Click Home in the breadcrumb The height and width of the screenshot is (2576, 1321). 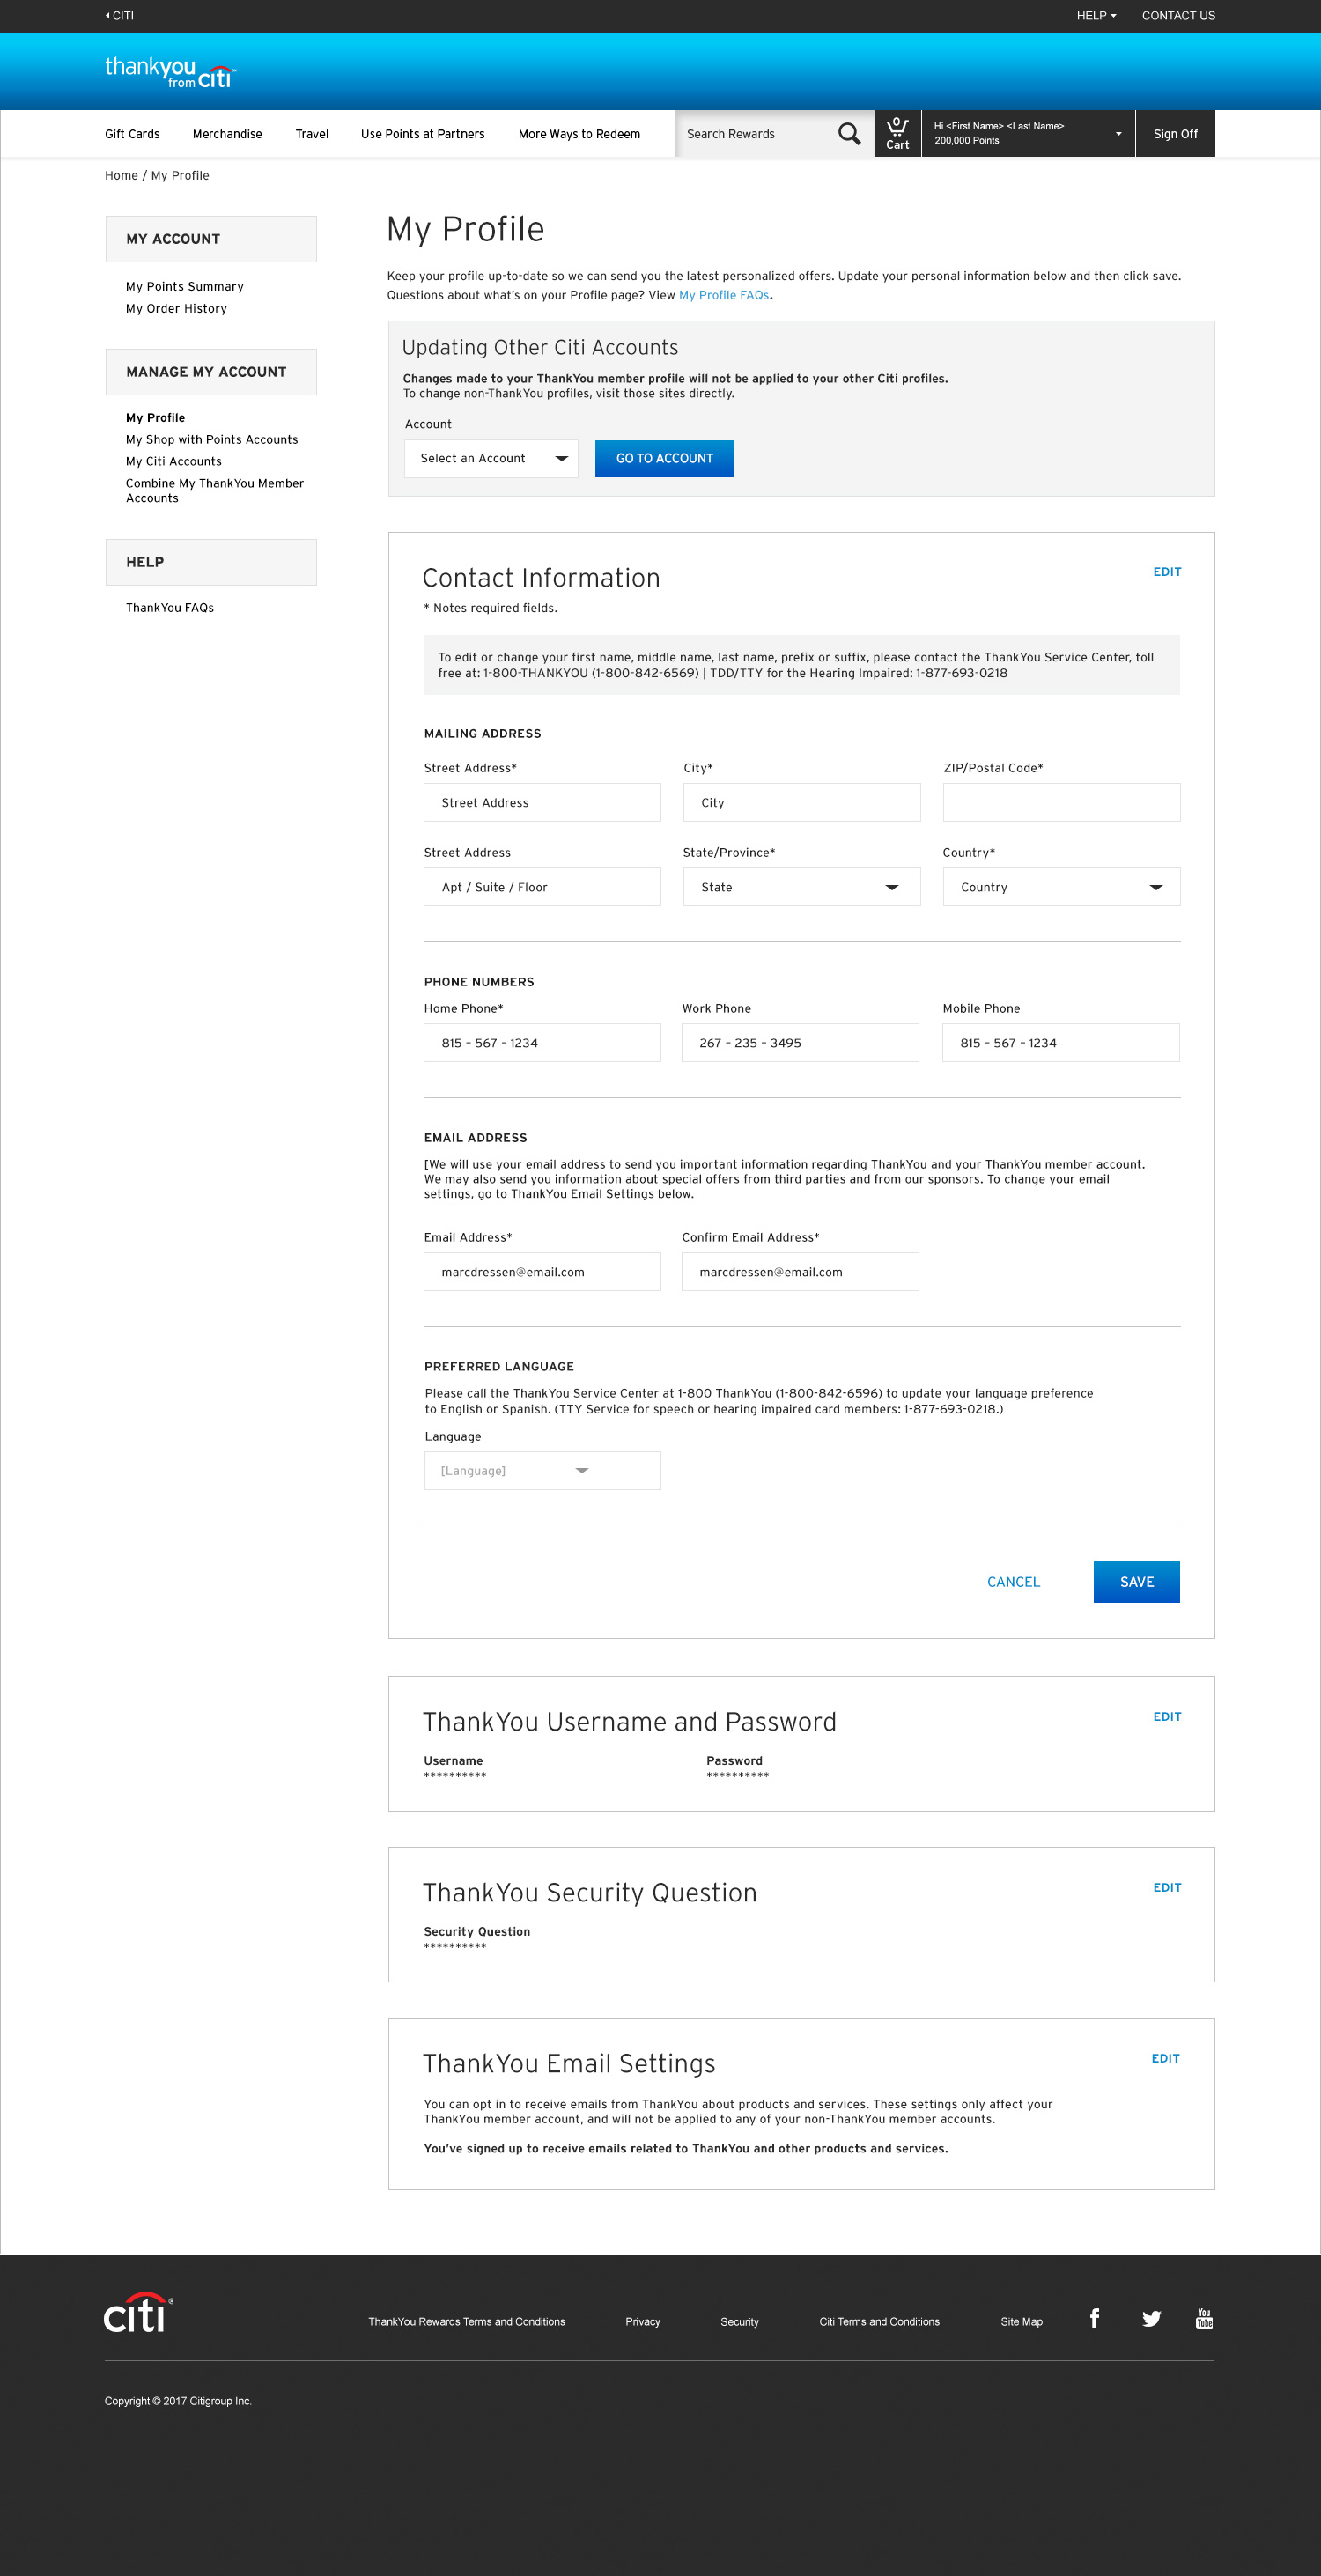121,176
